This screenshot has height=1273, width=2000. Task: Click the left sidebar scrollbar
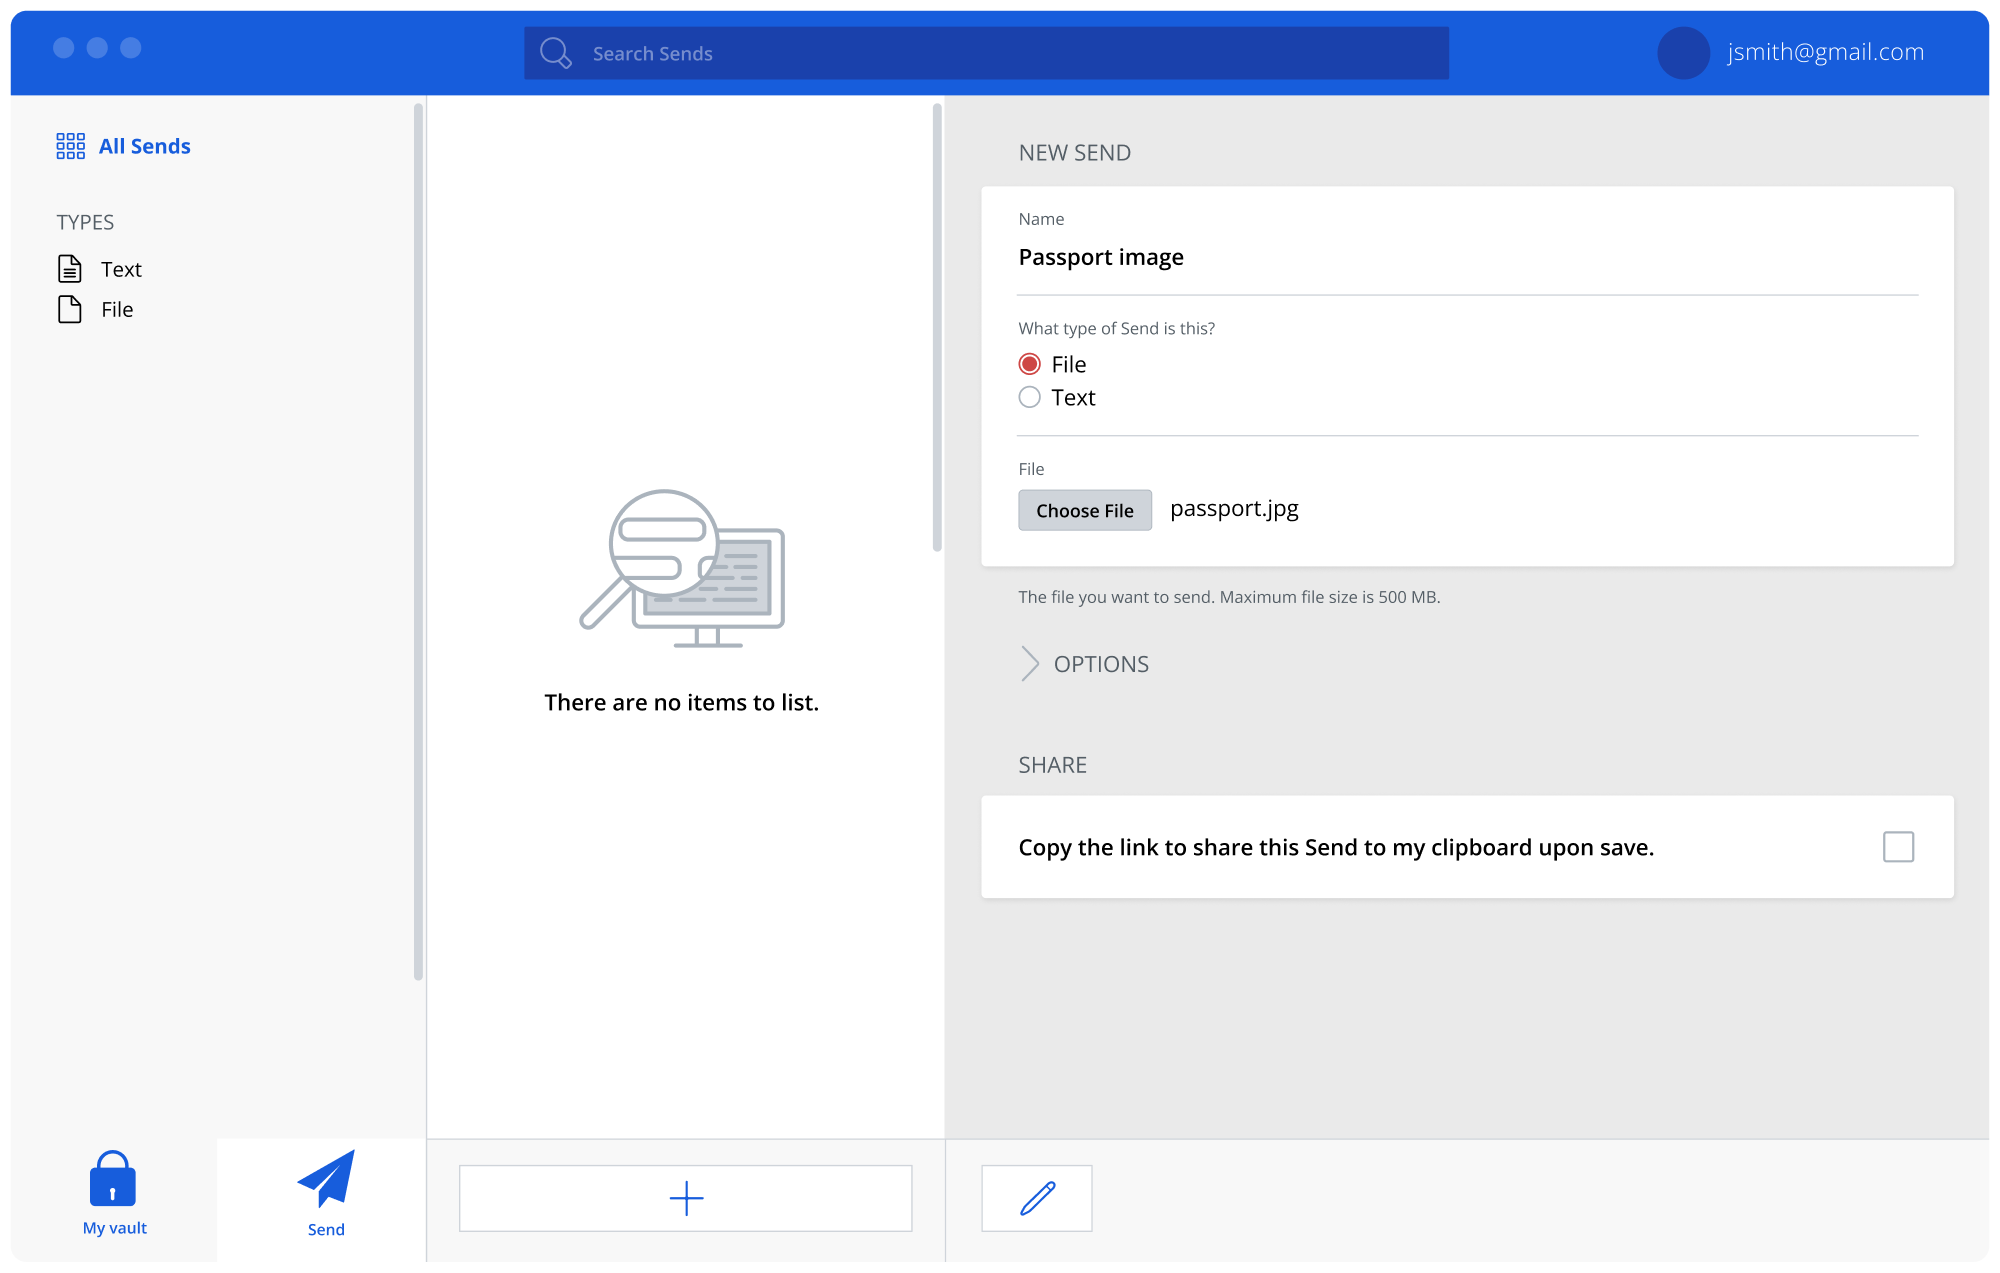pos(418,540)
